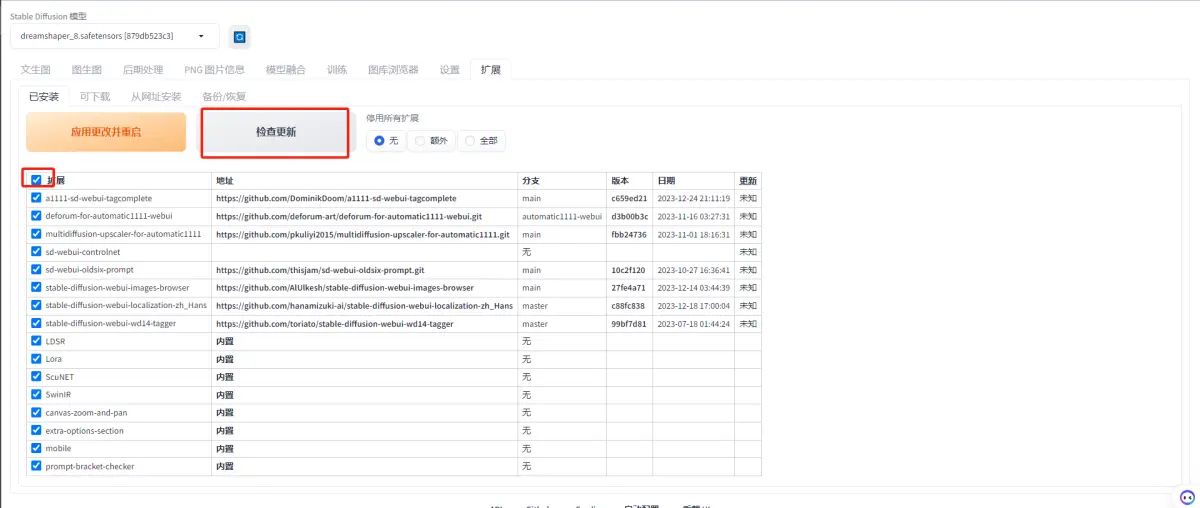Screen dimensions: 1200x508
Task: Go to the 设置 tab
Action: point(450,70)
